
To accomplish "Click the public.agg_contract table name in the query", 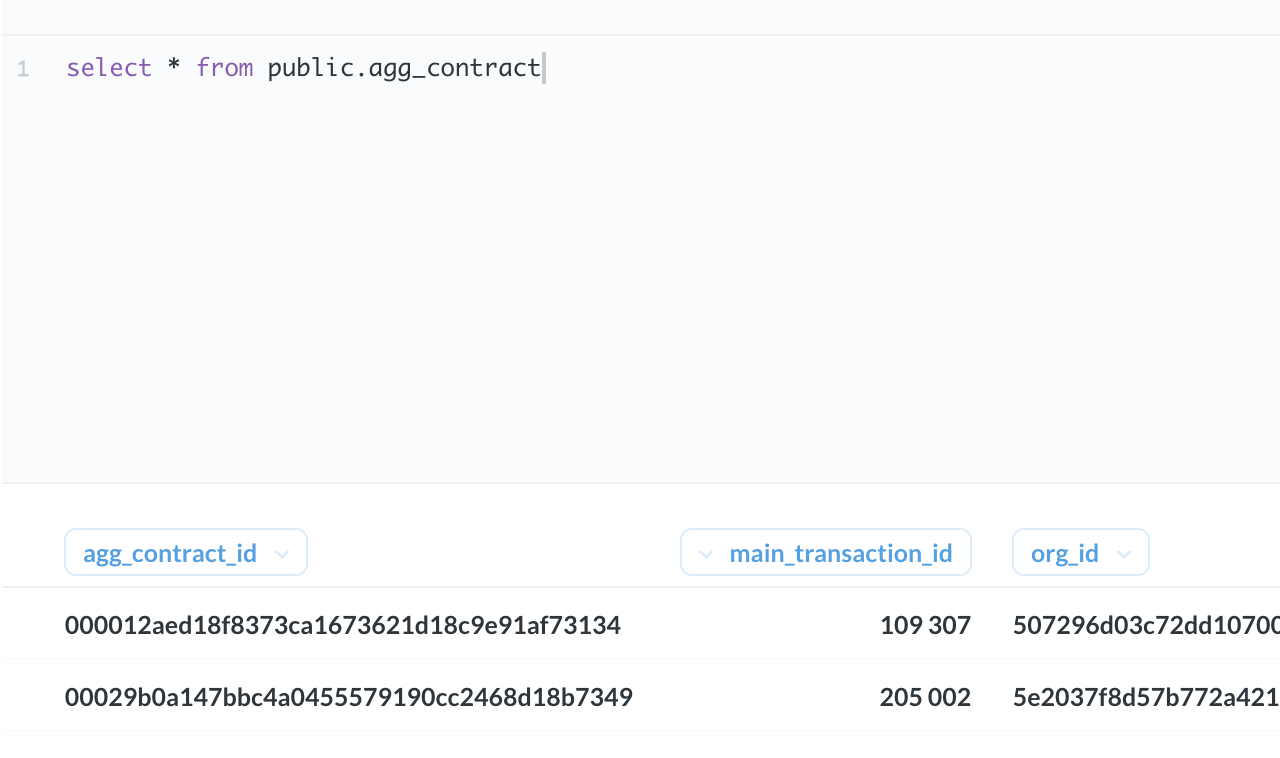I will point(403,67).
